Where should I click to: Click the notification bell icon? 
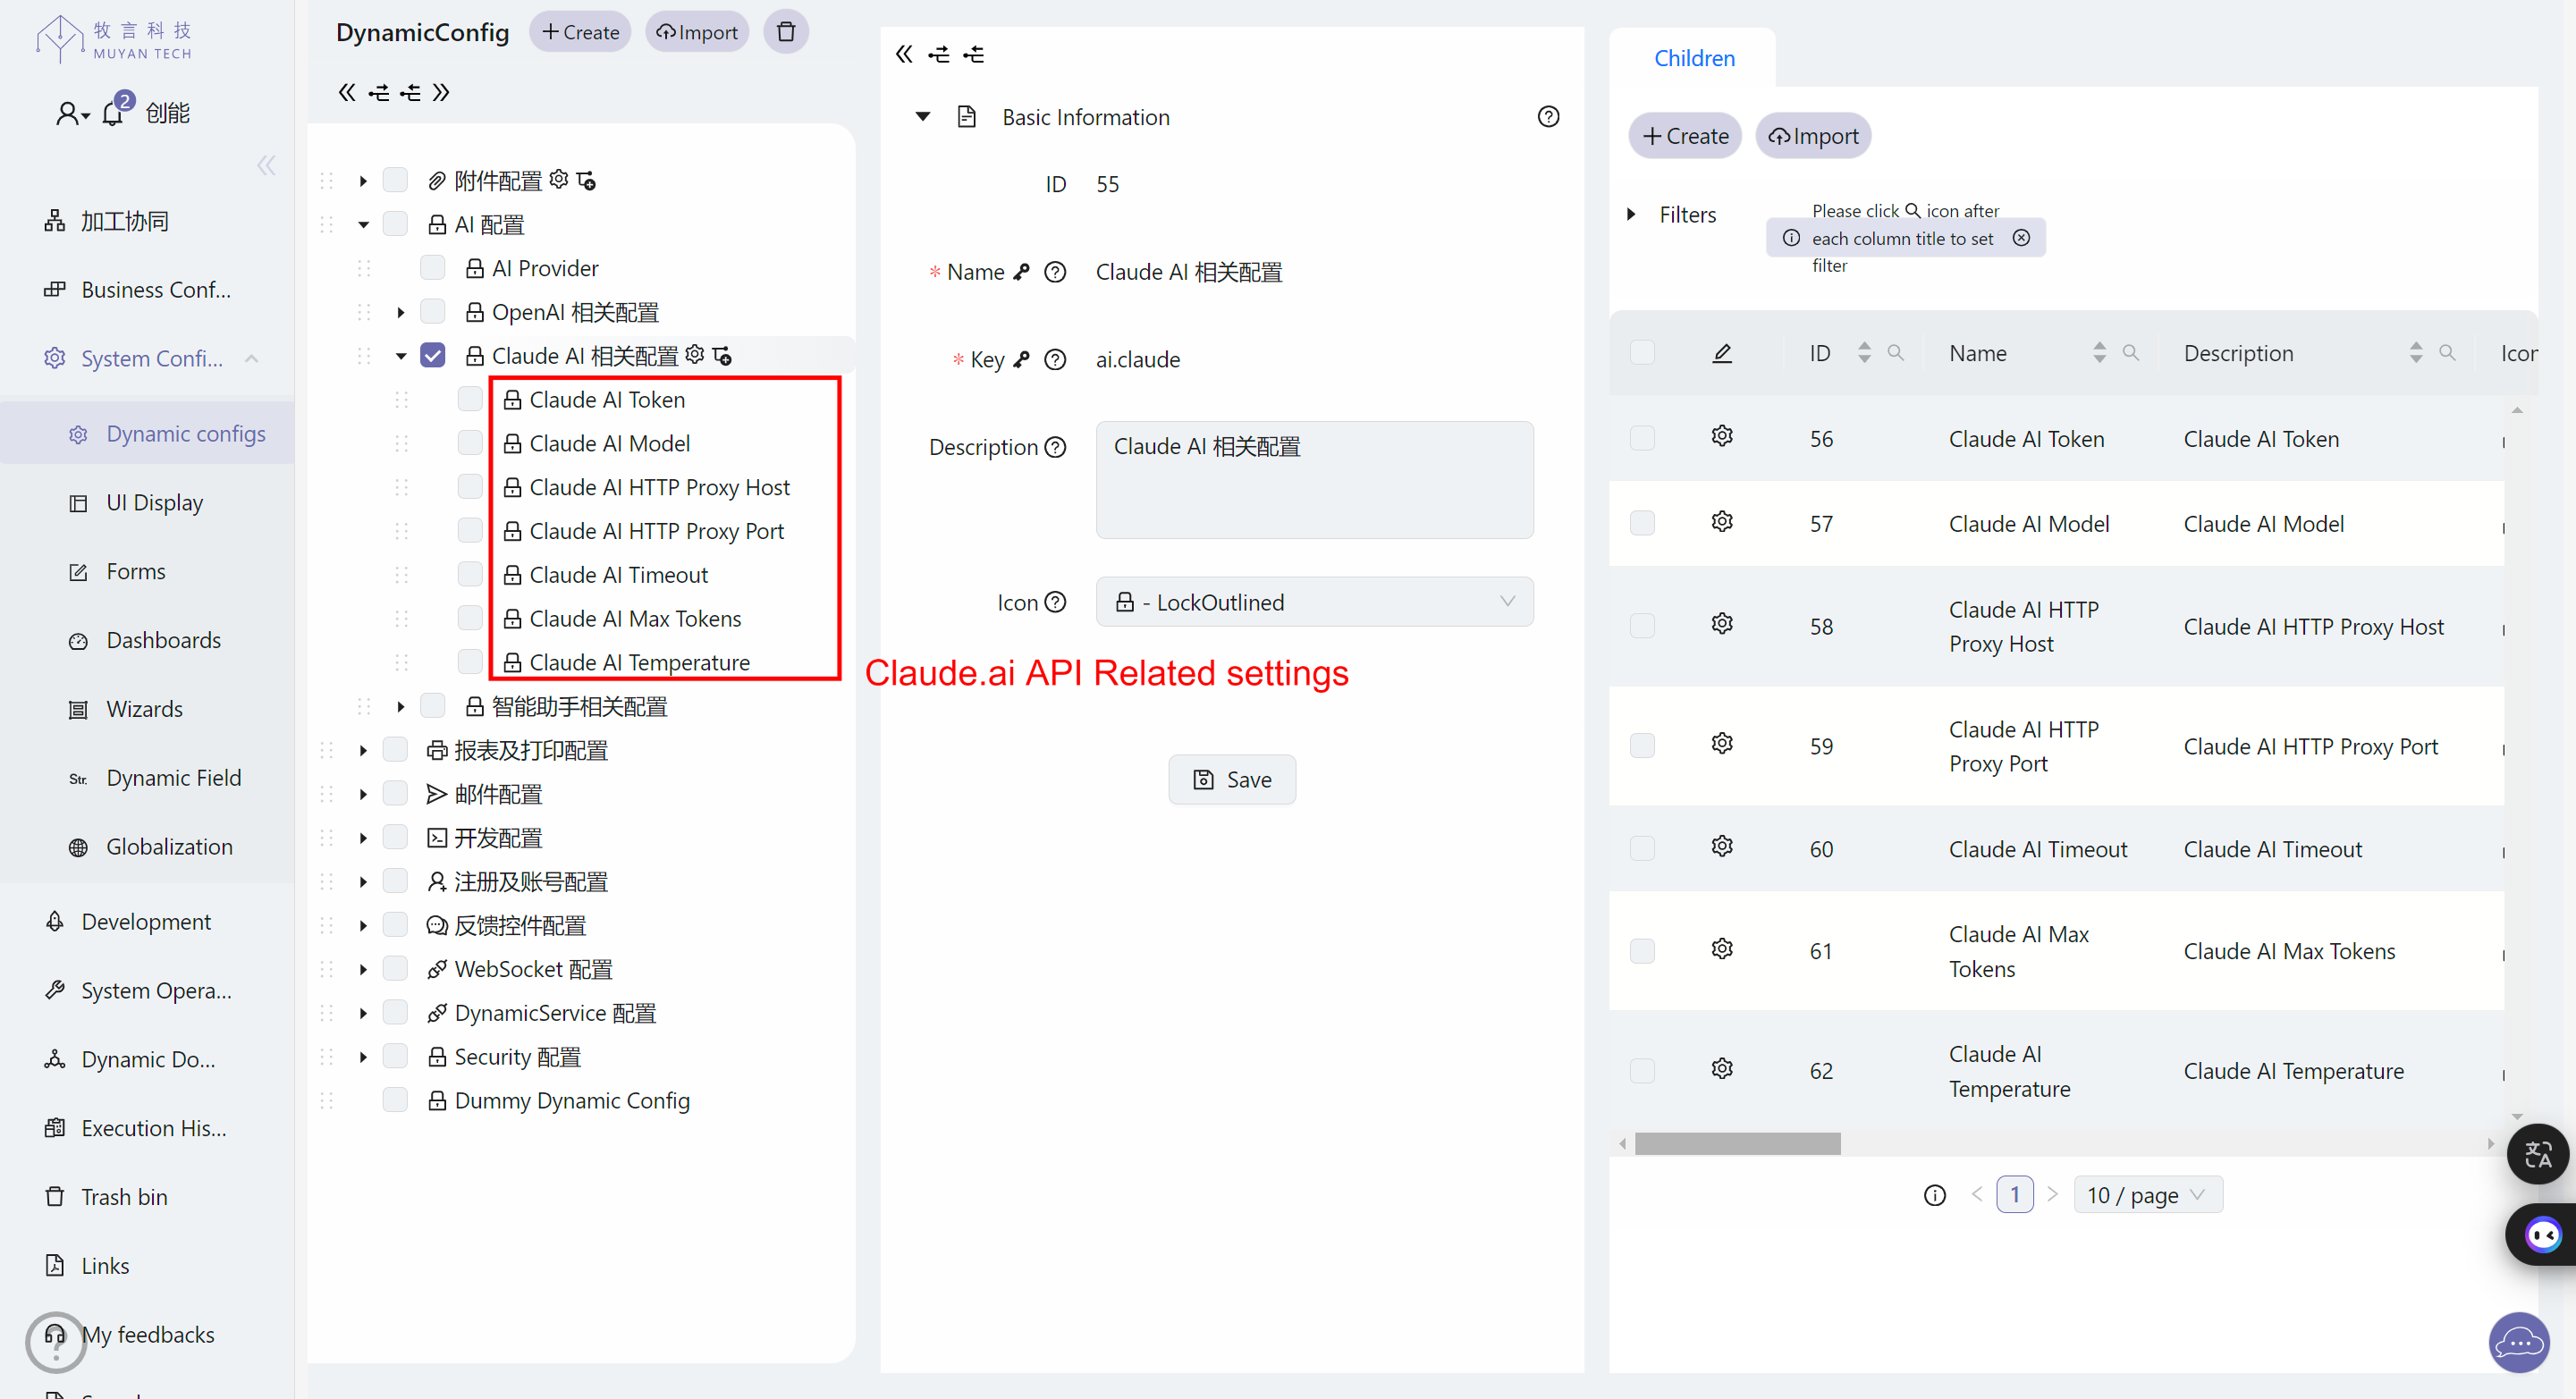click(x=113, y=114)
